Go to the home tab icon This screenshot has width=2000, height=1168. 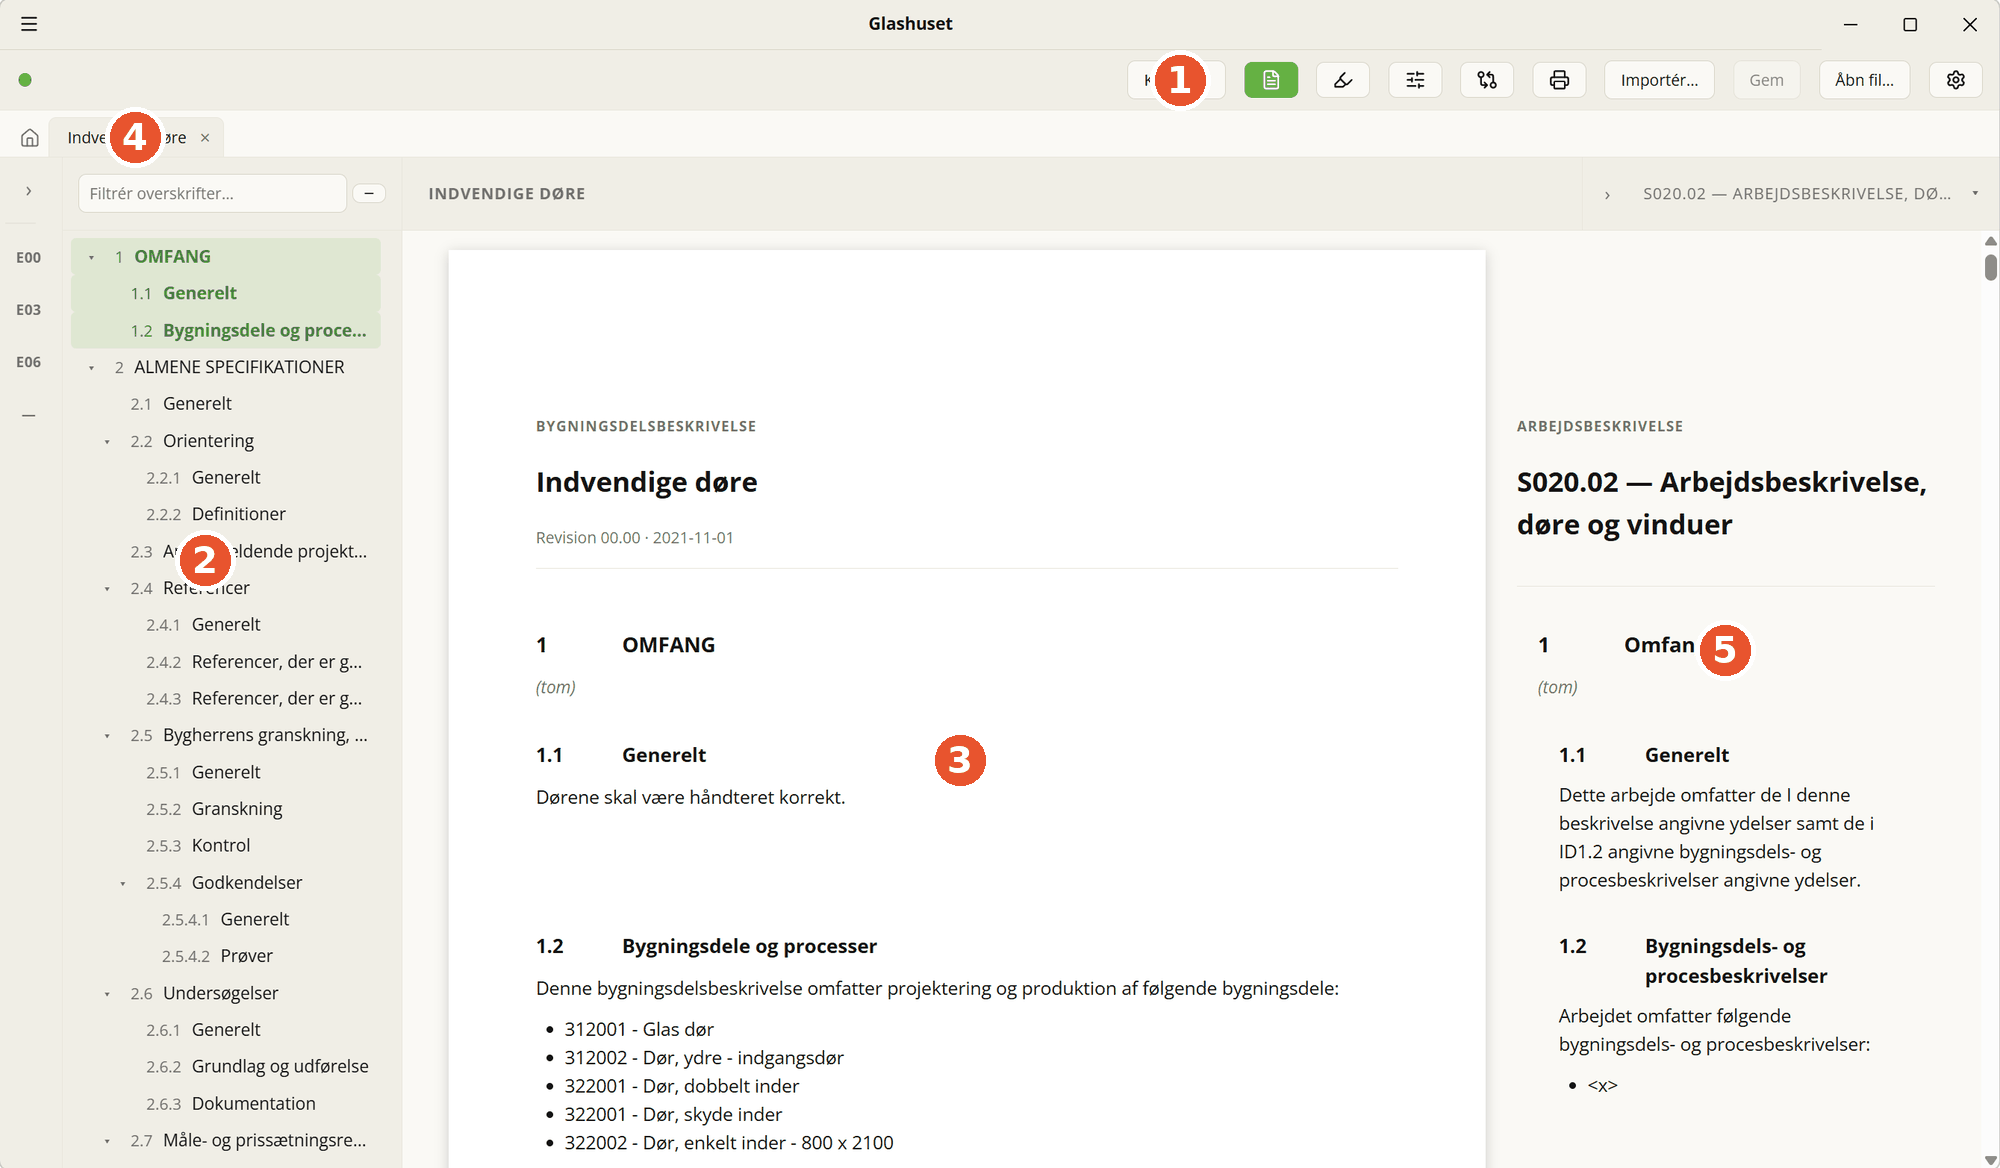pyautogui.click(x=30, y=138)
